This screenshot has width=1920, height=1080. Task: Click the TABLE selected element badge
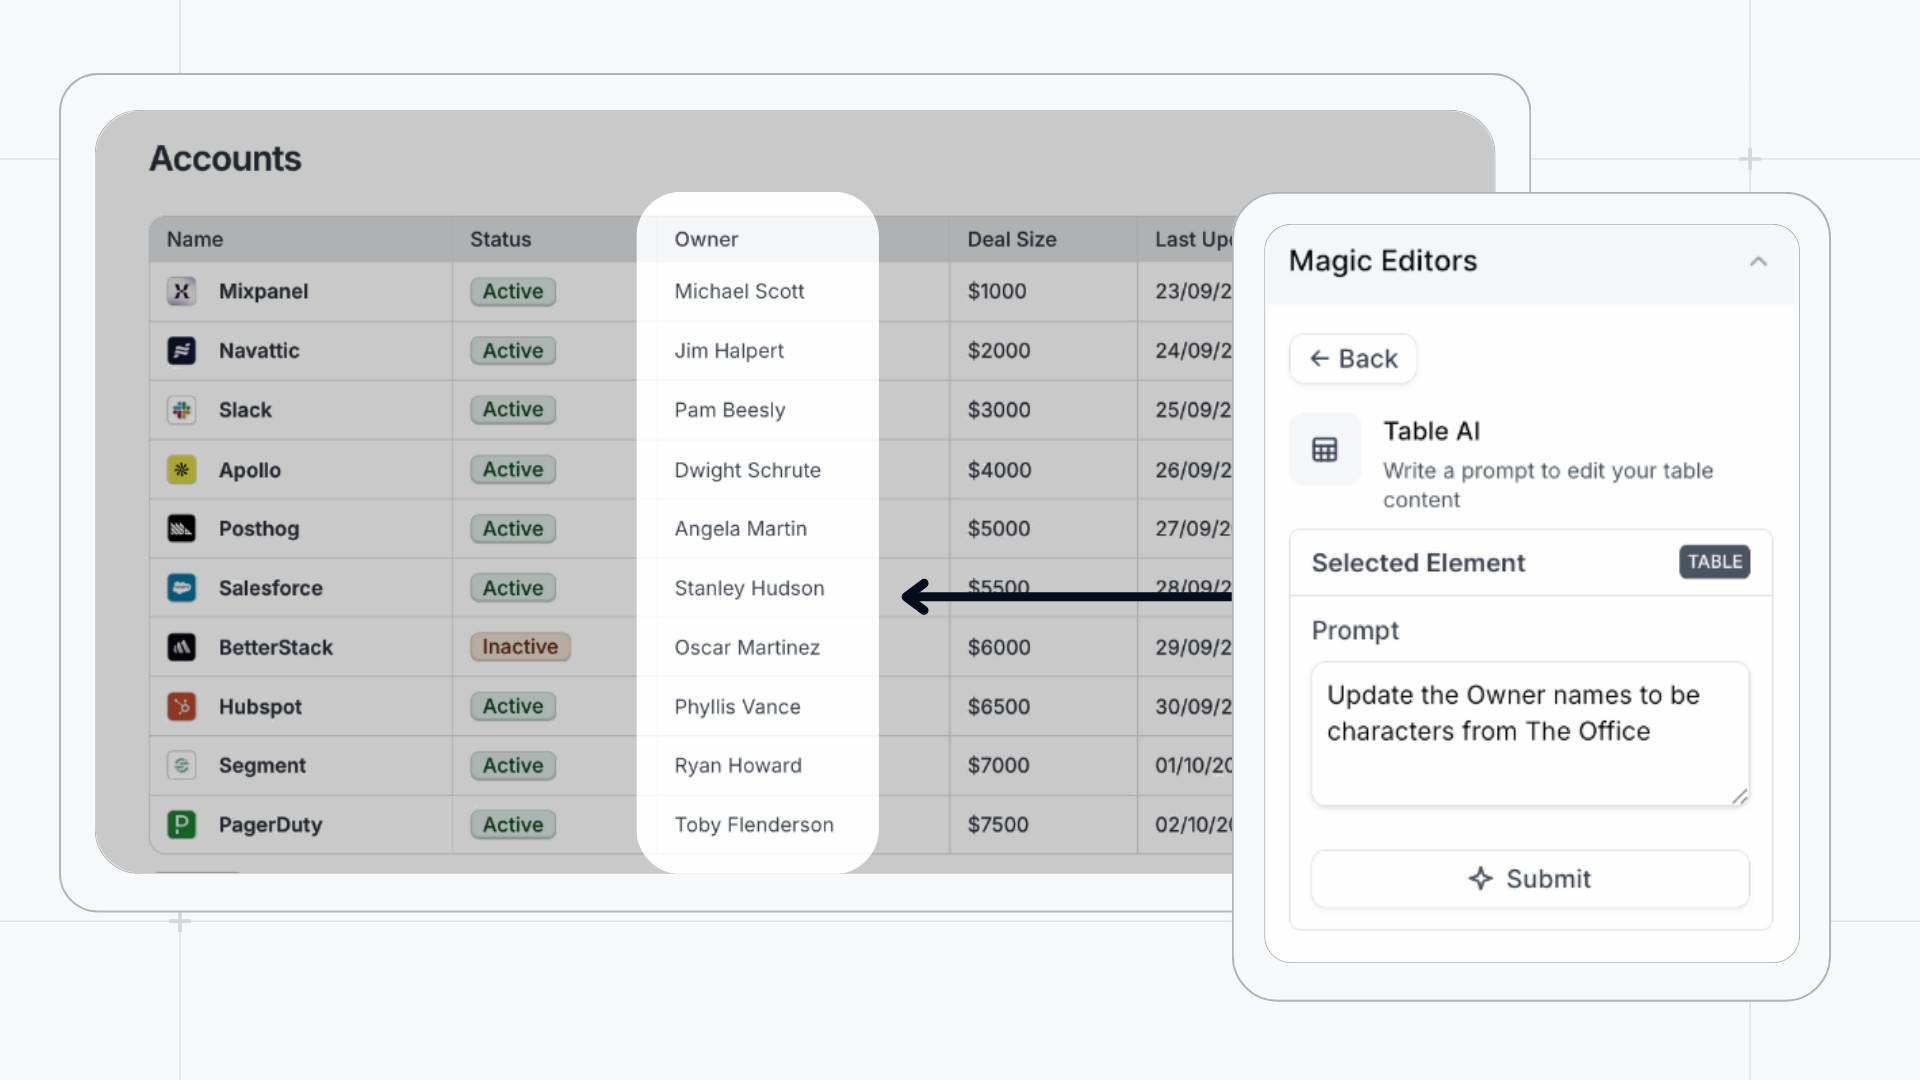[1714, 562]
